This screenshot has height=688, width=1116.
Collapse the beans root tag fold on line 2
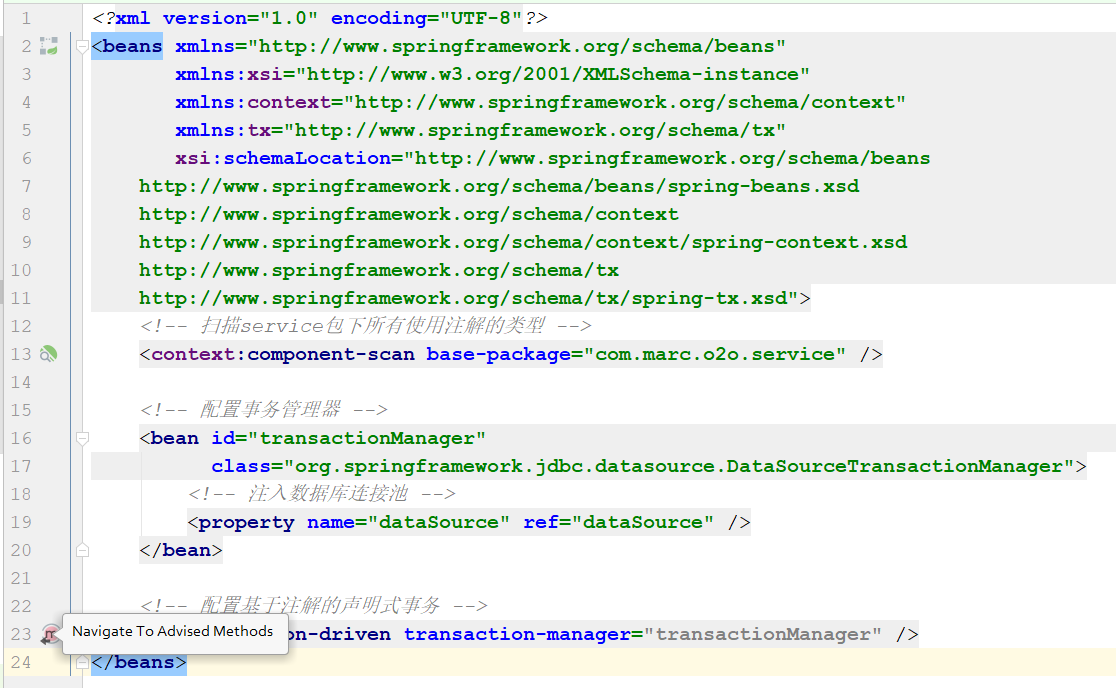83,47
